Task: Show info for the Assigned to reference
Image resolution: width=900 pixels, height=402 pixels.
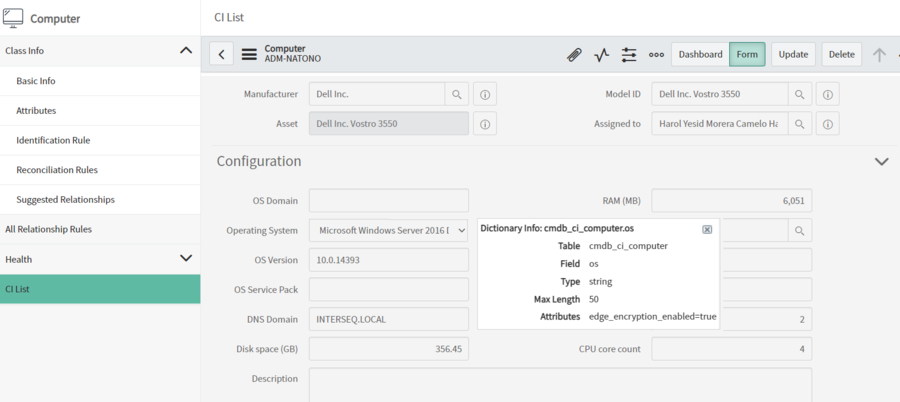Action: (828, 124)
